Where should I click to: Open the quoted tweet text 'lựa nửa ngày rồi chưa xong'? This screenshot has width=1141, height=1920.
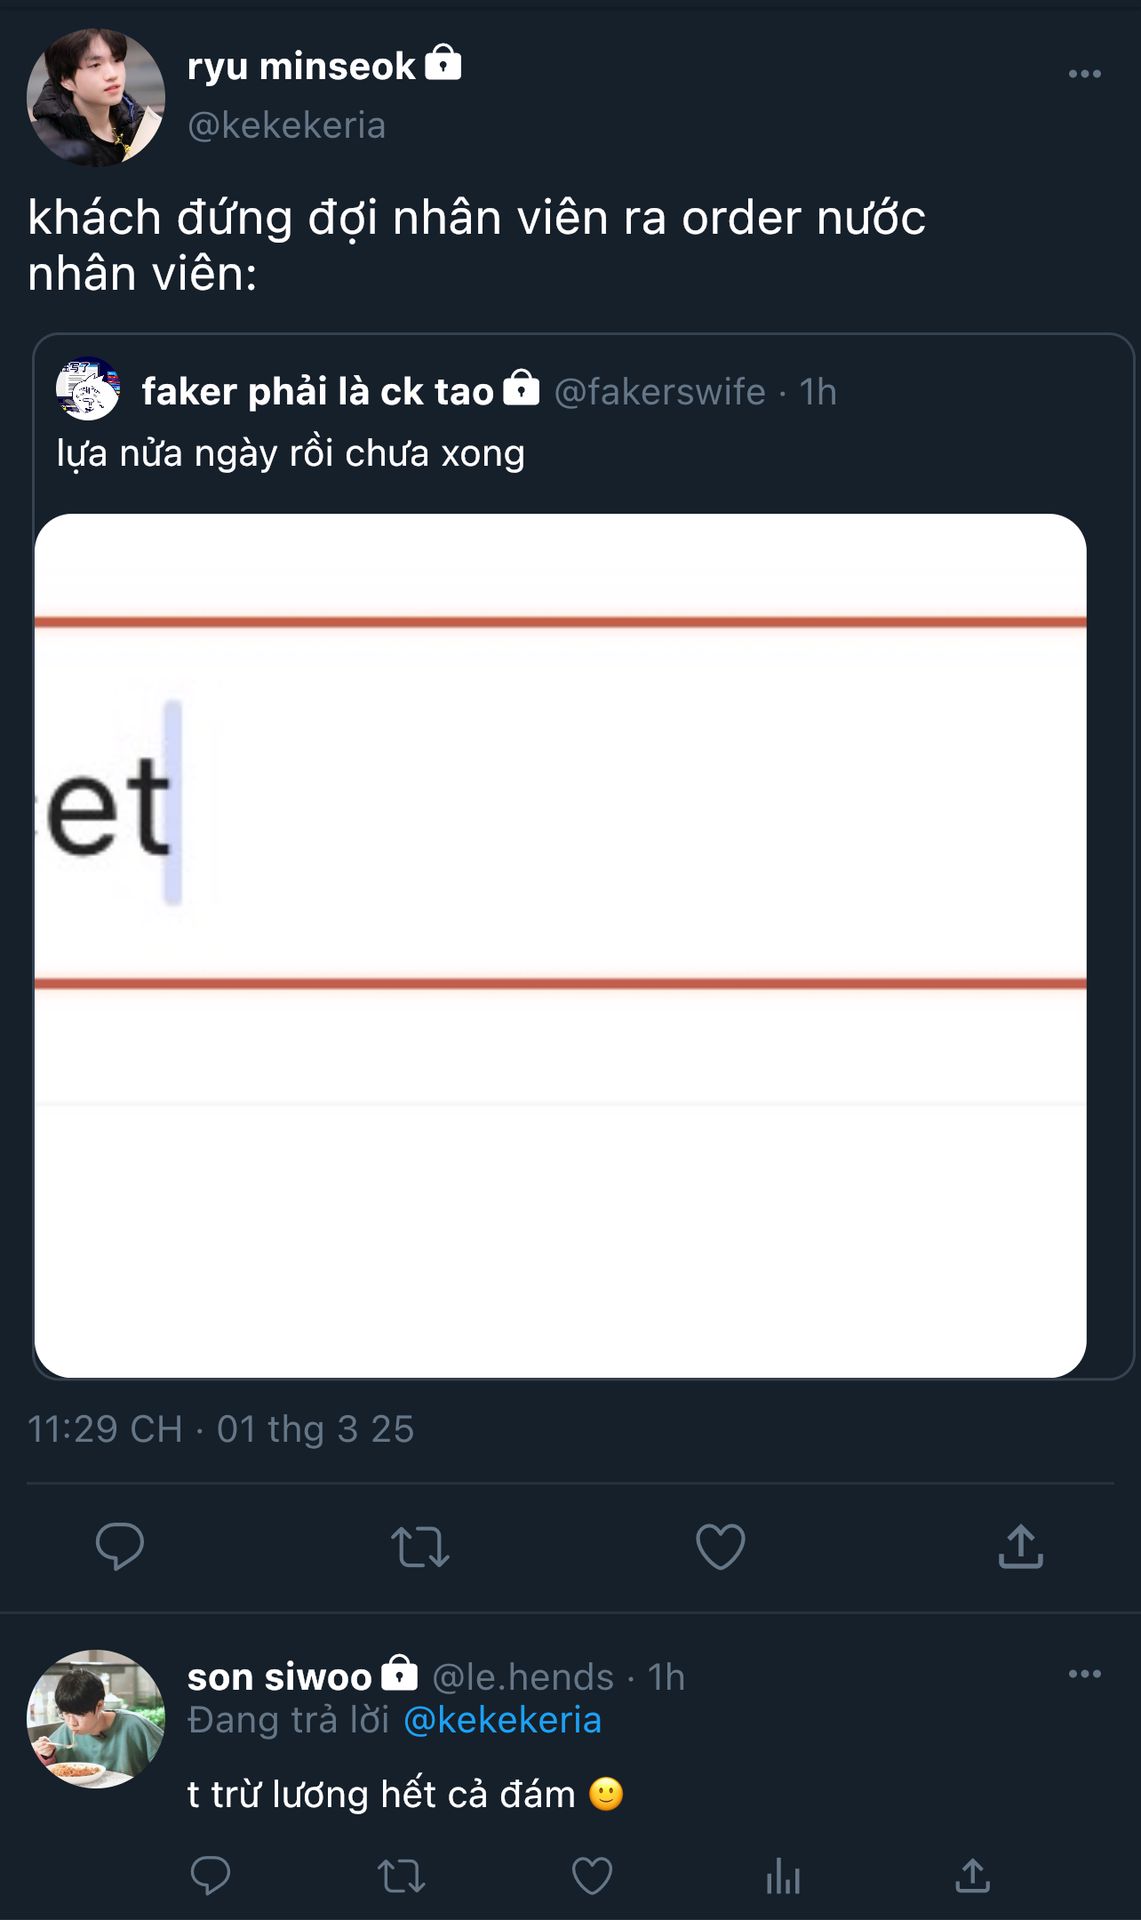coord(290,453)
